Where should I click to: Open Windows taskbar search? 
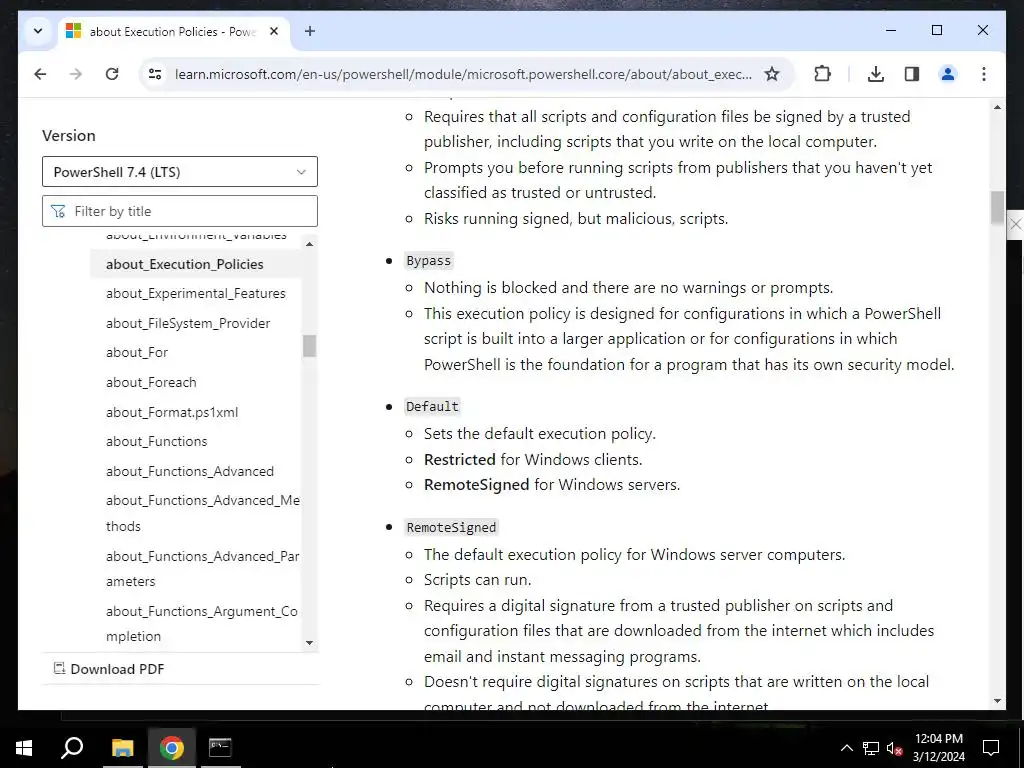click(x=72, y=747)
